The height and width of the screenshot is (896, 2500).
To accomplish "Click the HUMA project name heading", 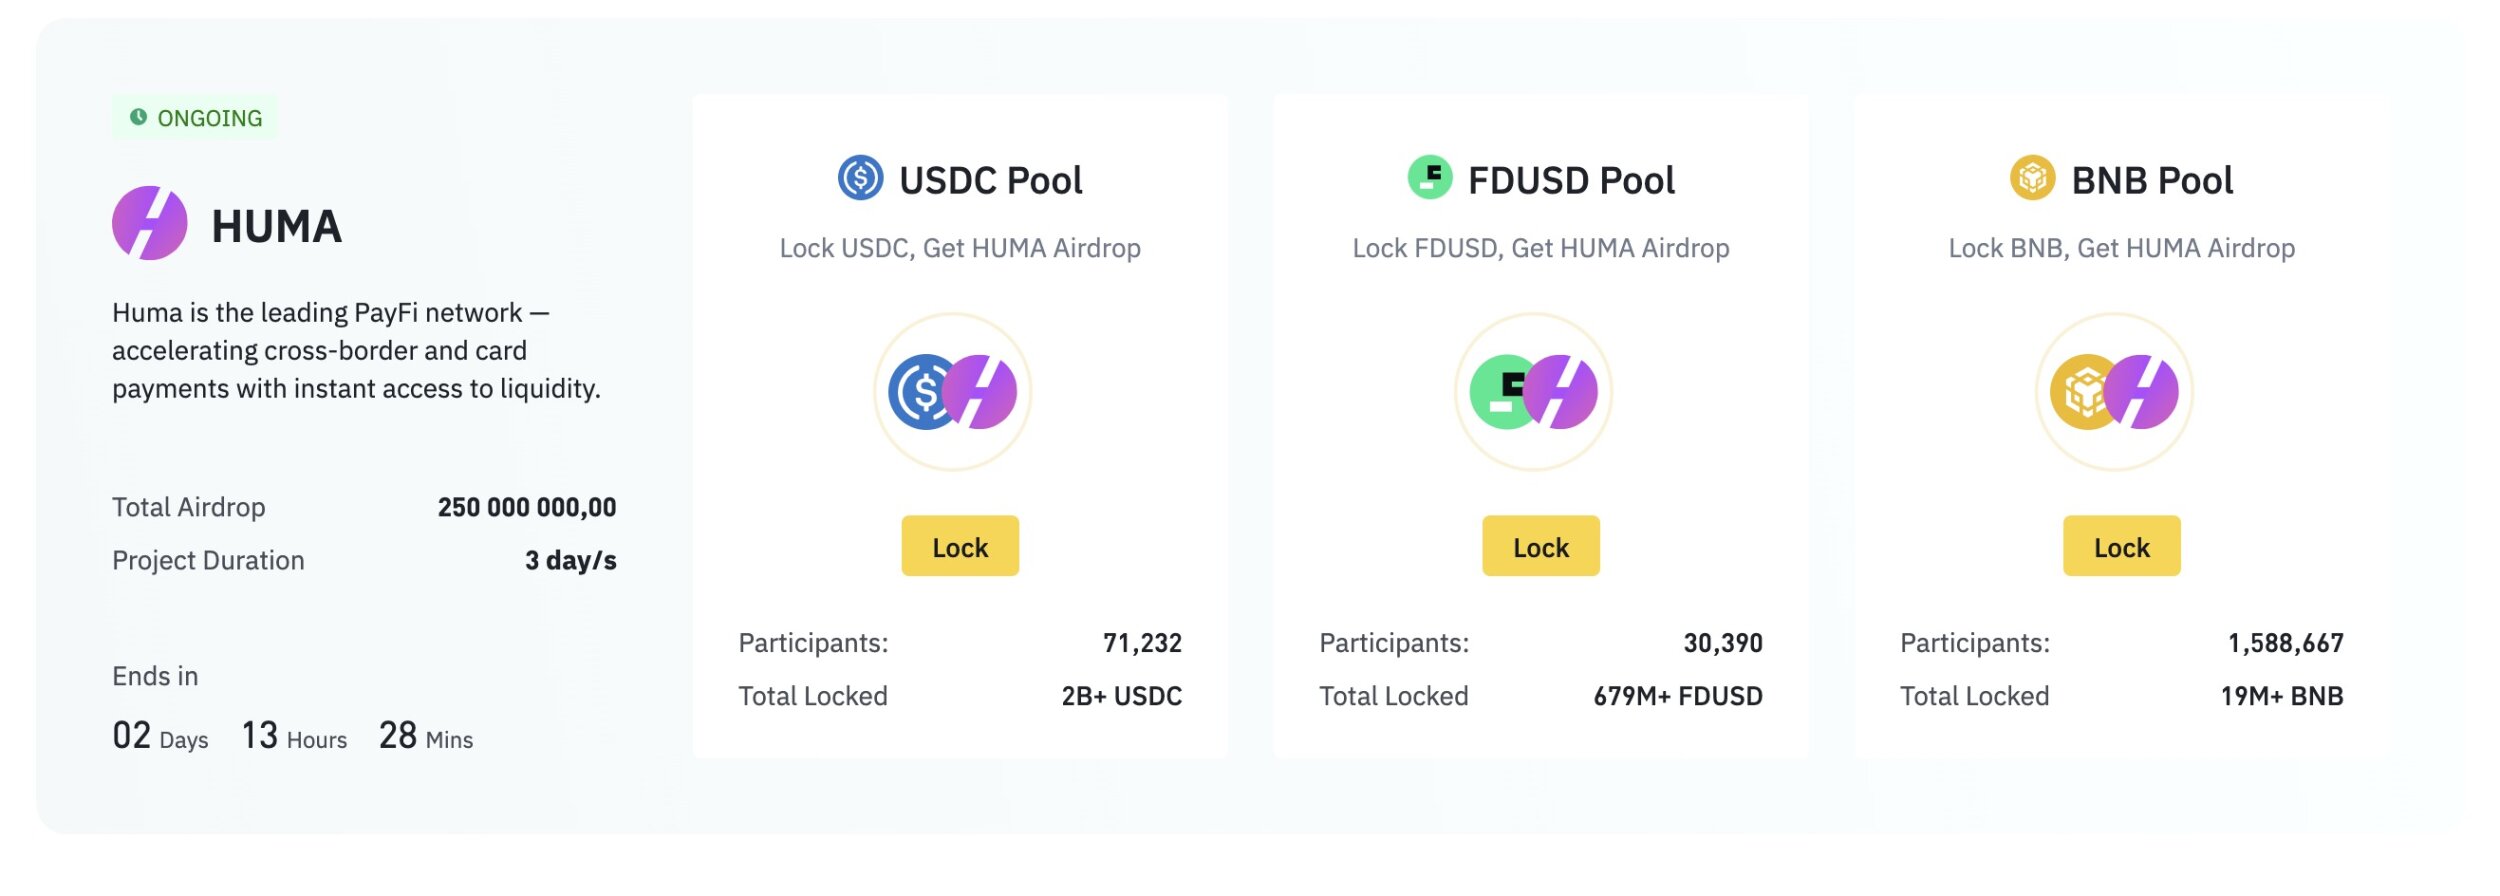I will click(x=277, y=226).
